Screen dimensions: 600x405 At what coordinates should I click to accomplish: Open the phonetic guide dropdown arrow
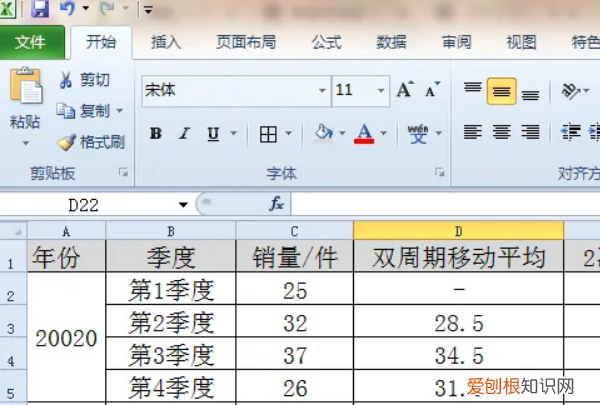pos(439,134)
